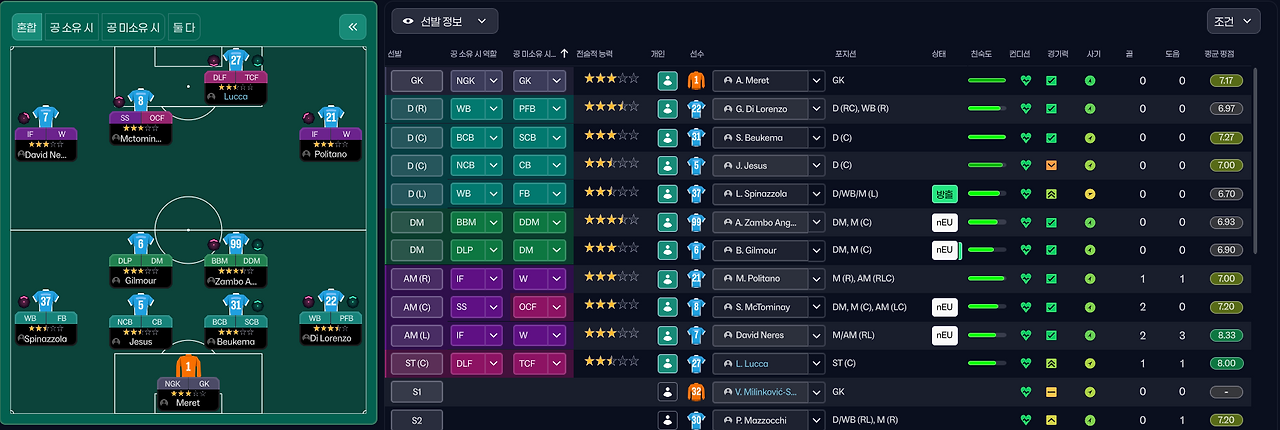This screenshot has height=430, width=1280.
Task: Switch to the 공 소유 시 tab
Action: point(71,28)
